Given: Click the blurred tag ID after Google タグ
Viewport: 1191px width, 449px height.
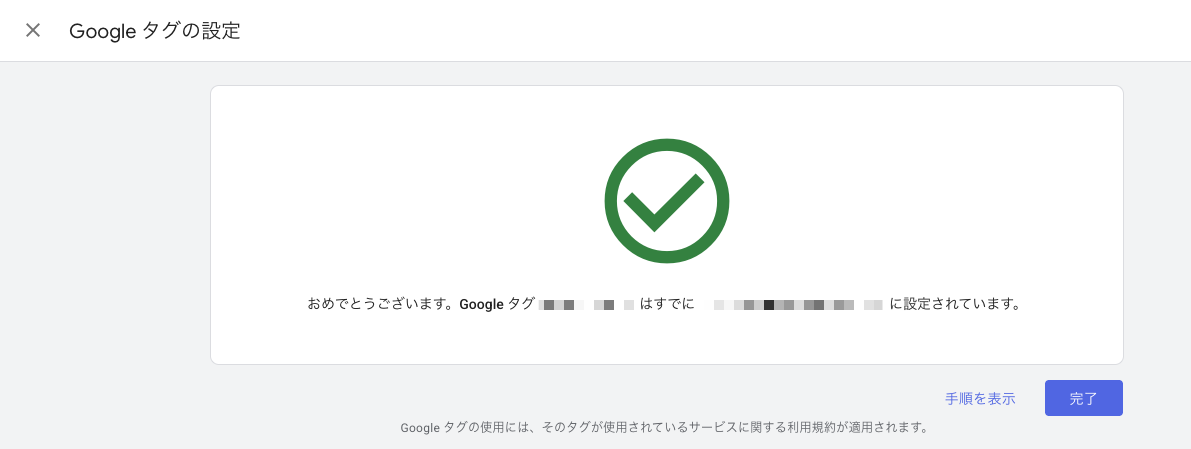Looking at the screenshot, I should coord(586,304).
